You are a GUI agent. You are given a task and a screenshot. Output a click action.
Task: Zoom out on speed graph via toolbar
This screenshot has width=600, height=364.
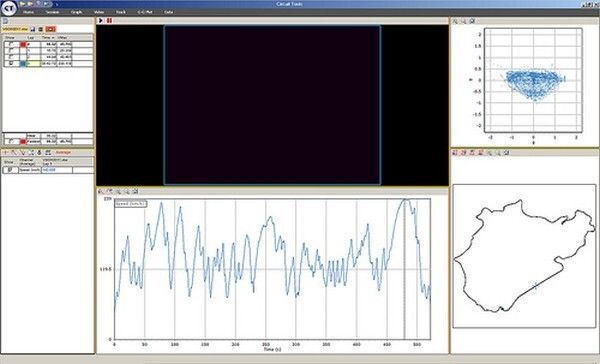click(x=127, y=191)
